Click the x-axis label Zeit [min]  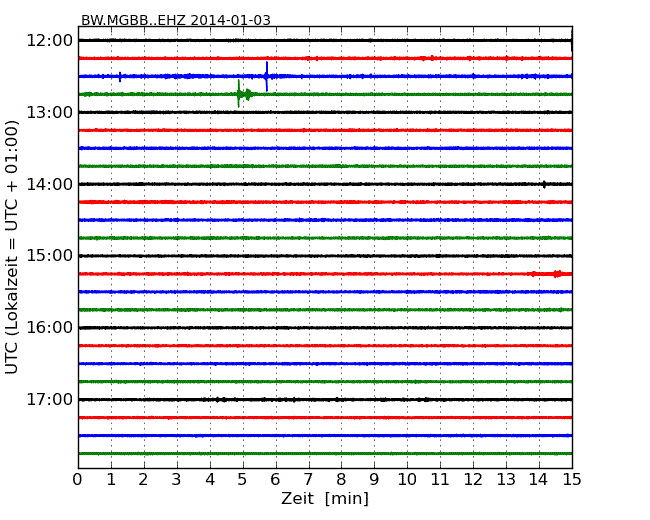pyautogui.click(x=325, y=498)
